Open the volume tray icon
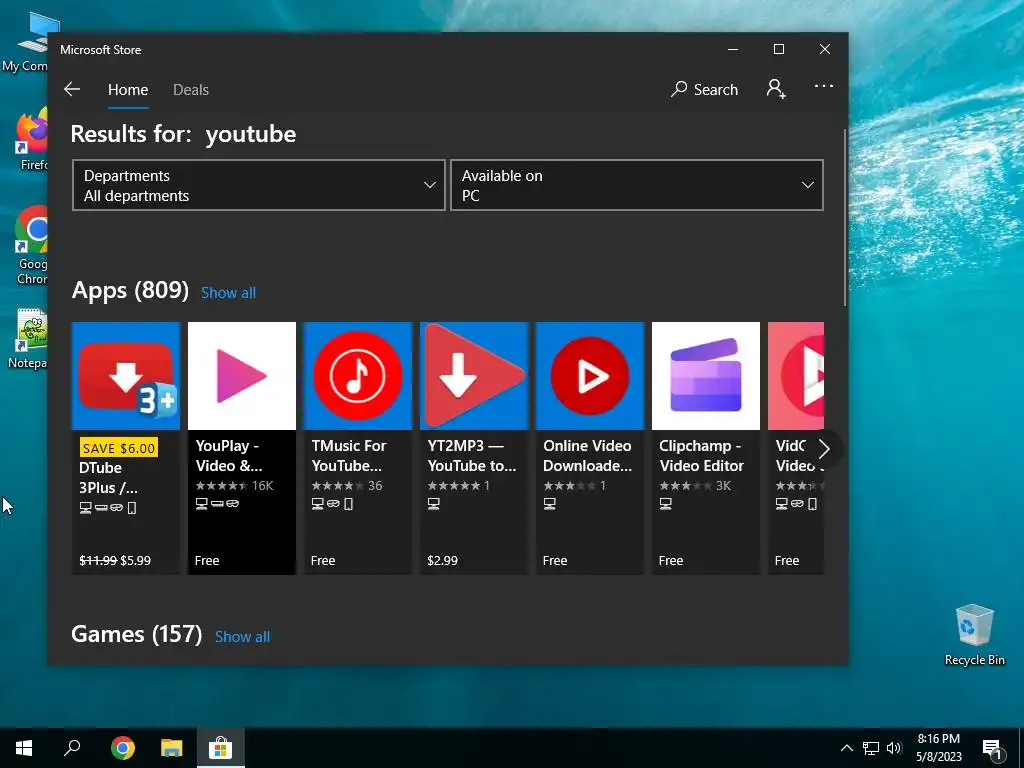The width and height of the screenshot is (1024, 768). pos(894,748)
